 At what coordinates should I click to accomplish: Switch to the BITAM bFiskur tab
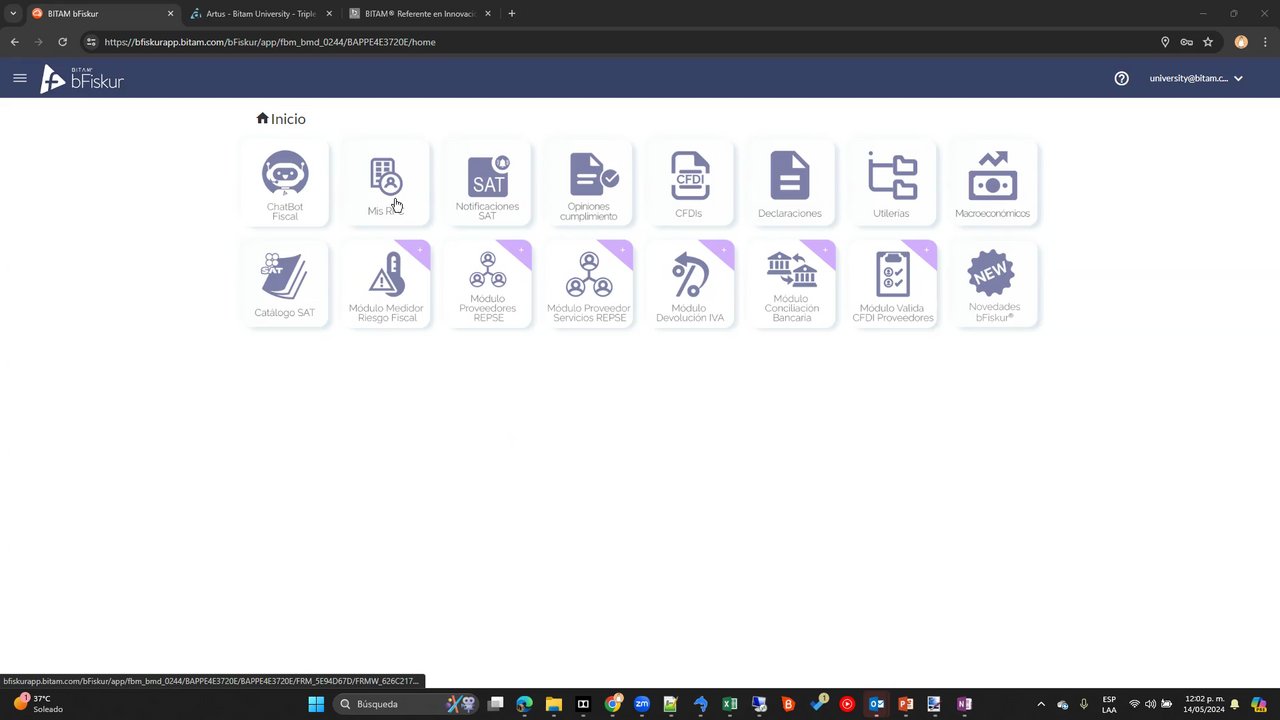pyautogui.click(x=100, y=14)
